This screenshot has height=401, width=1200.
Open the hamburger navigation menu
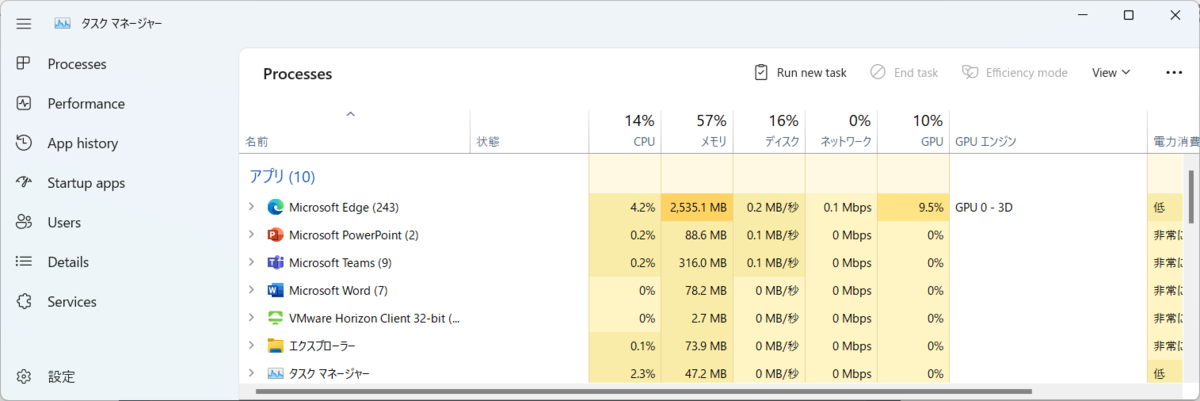pyautogui.click(x=24, y=23)
